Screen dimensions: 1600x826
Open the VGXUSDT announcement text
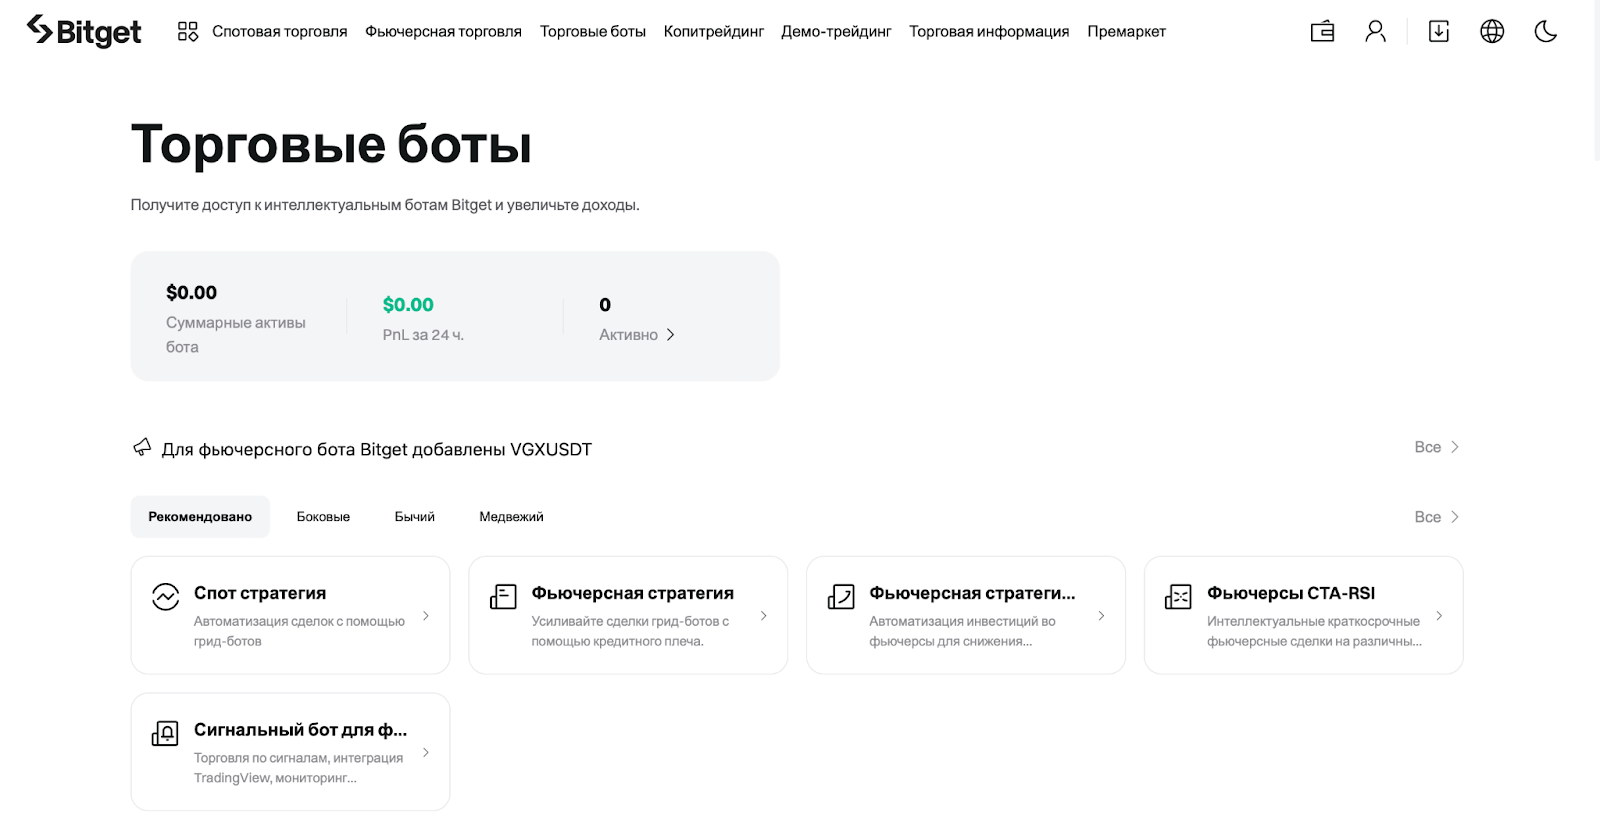(x=377, y=449)
